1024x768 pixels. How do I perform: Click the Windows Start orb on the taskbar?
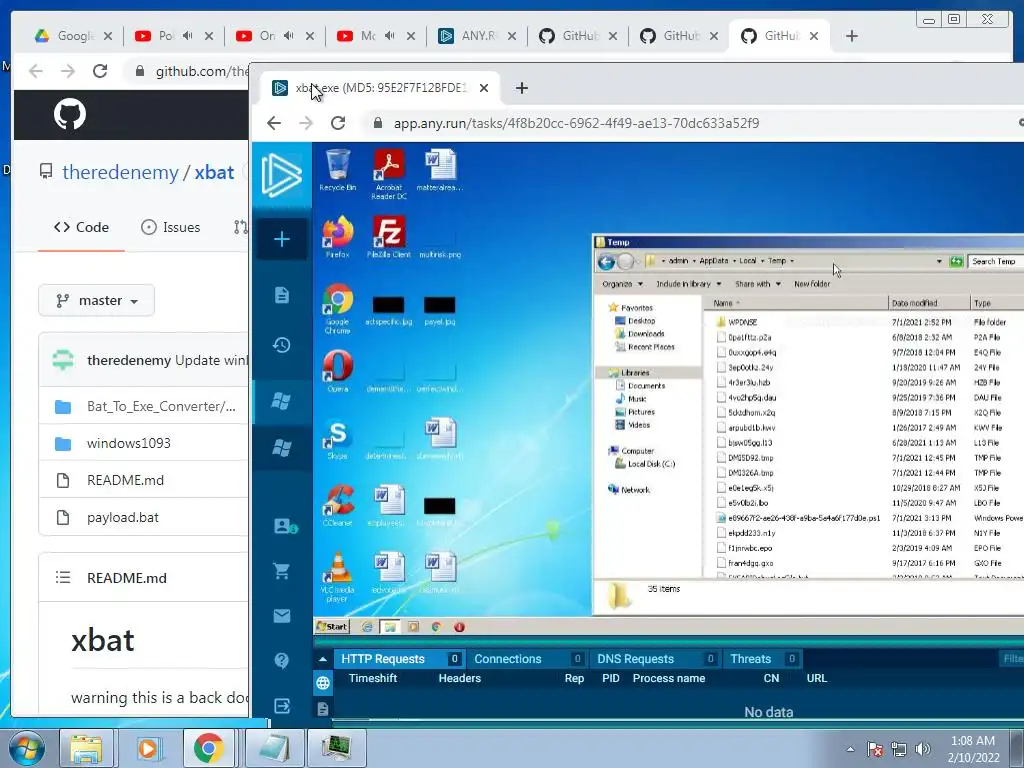pyautogui.click(x=26, y=748)
